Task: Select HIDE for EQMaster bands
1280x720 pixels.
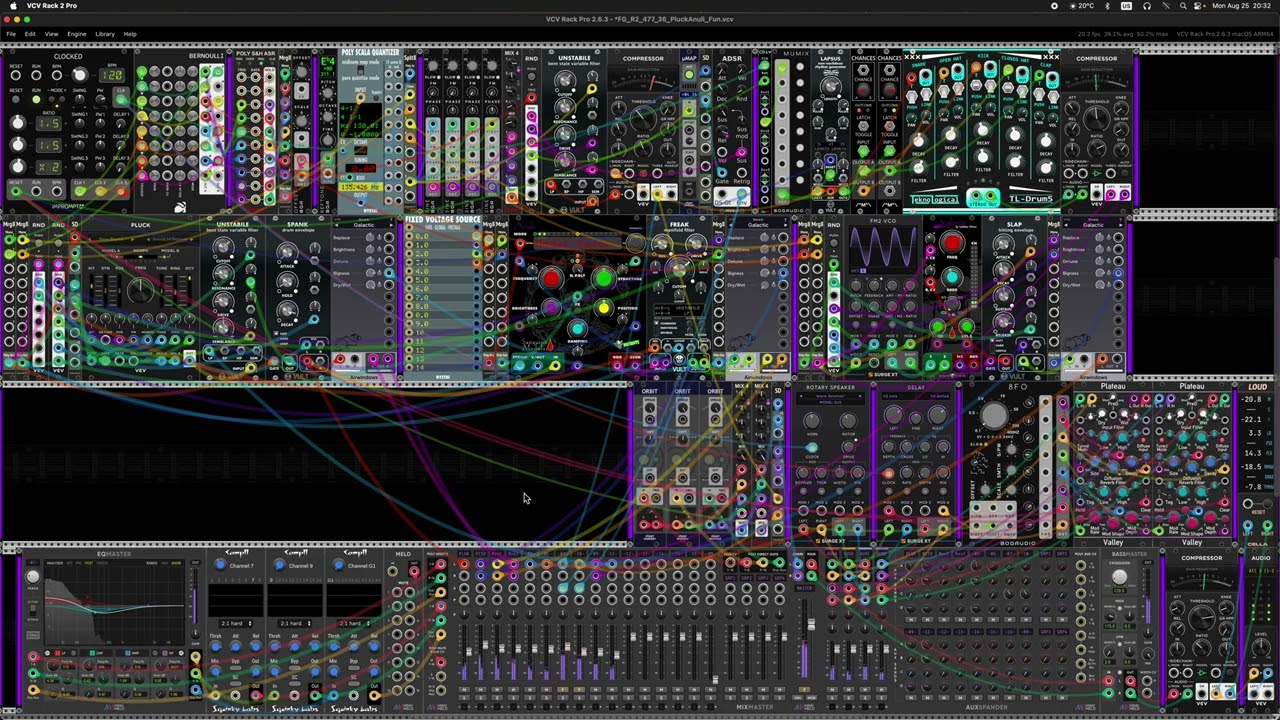Action: click(165, 563)
